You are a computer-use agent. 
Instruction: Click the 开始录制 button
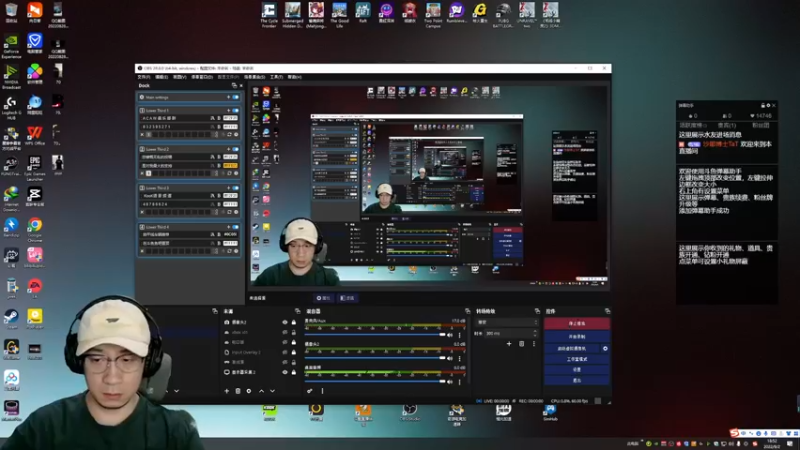tap(577, 337)
